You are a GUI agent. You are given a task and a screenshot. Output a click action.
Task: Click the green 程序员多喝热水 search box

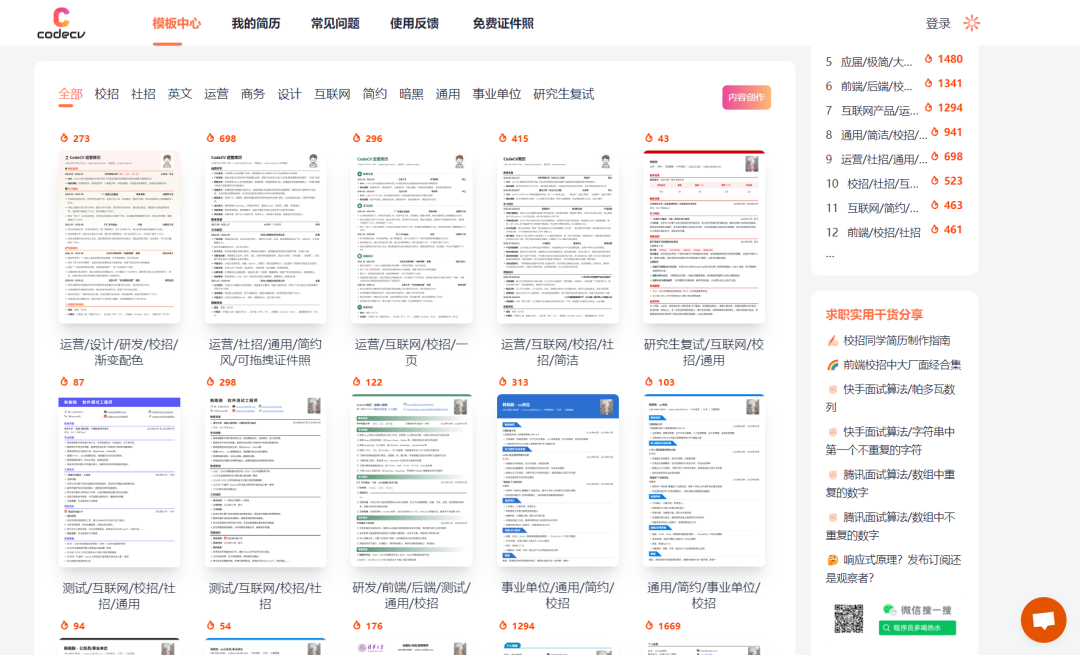pos(917,627)
